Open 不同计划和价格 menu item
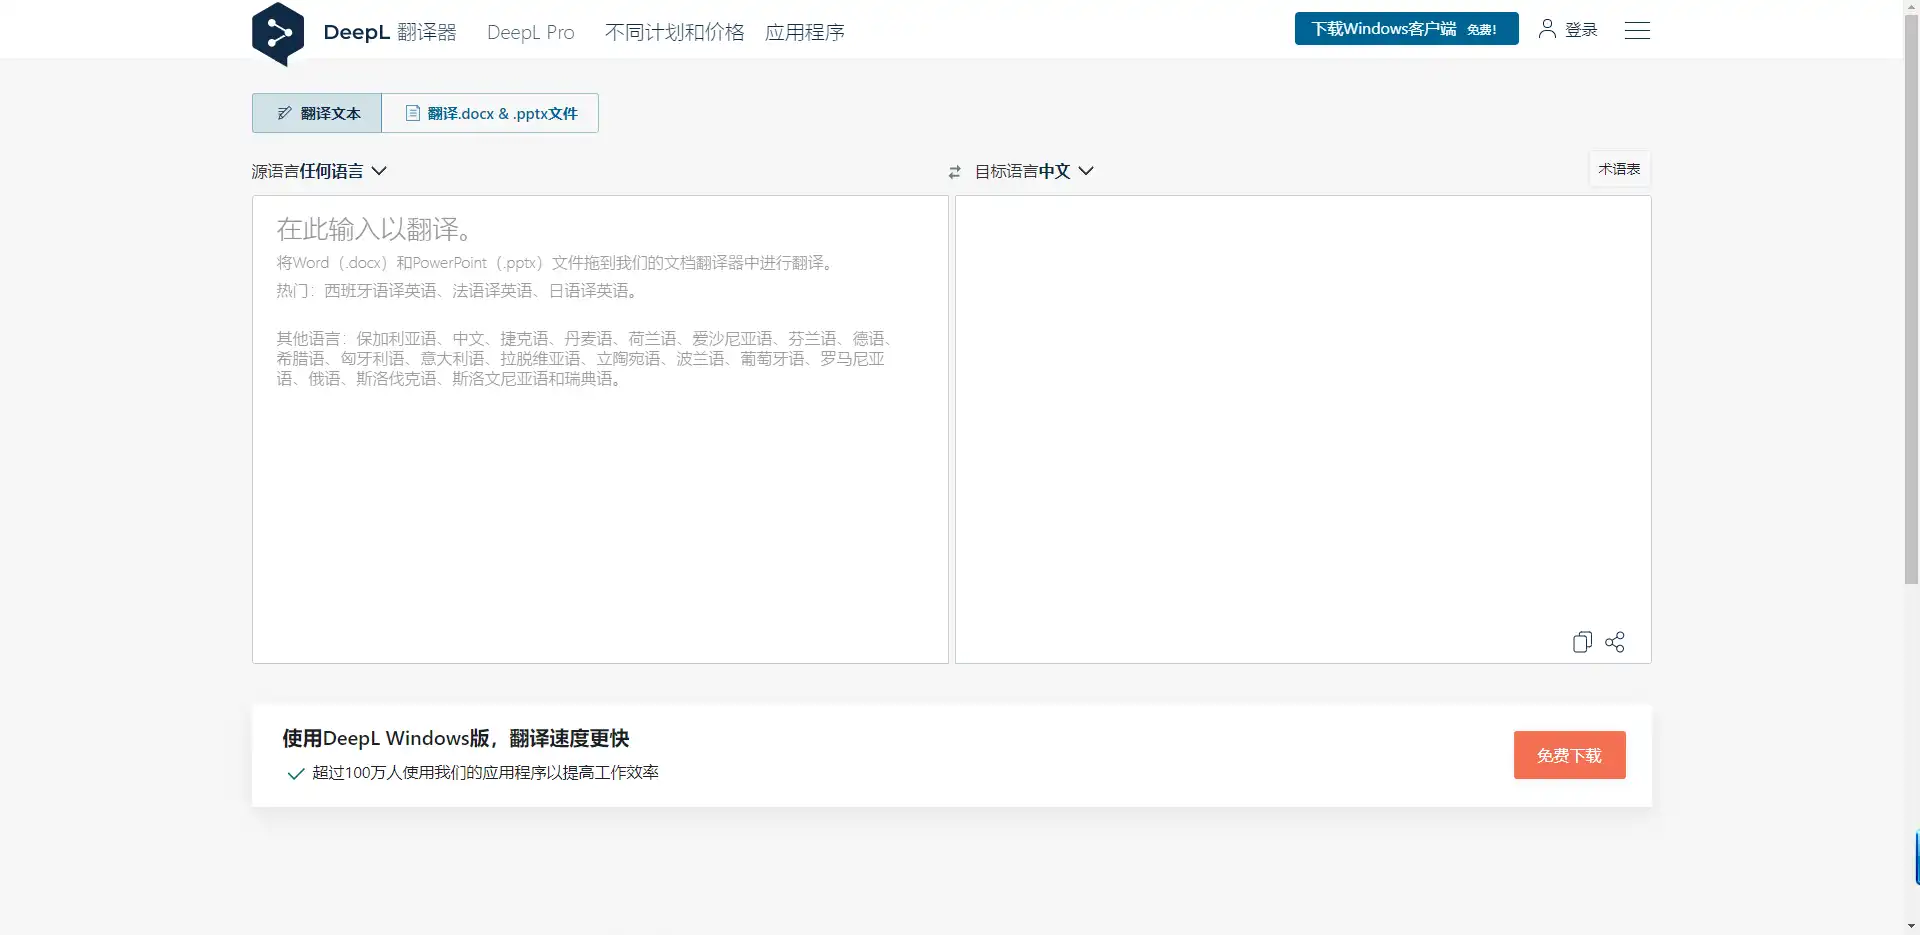The image size is (1920, 935). (x=675, y=32)
